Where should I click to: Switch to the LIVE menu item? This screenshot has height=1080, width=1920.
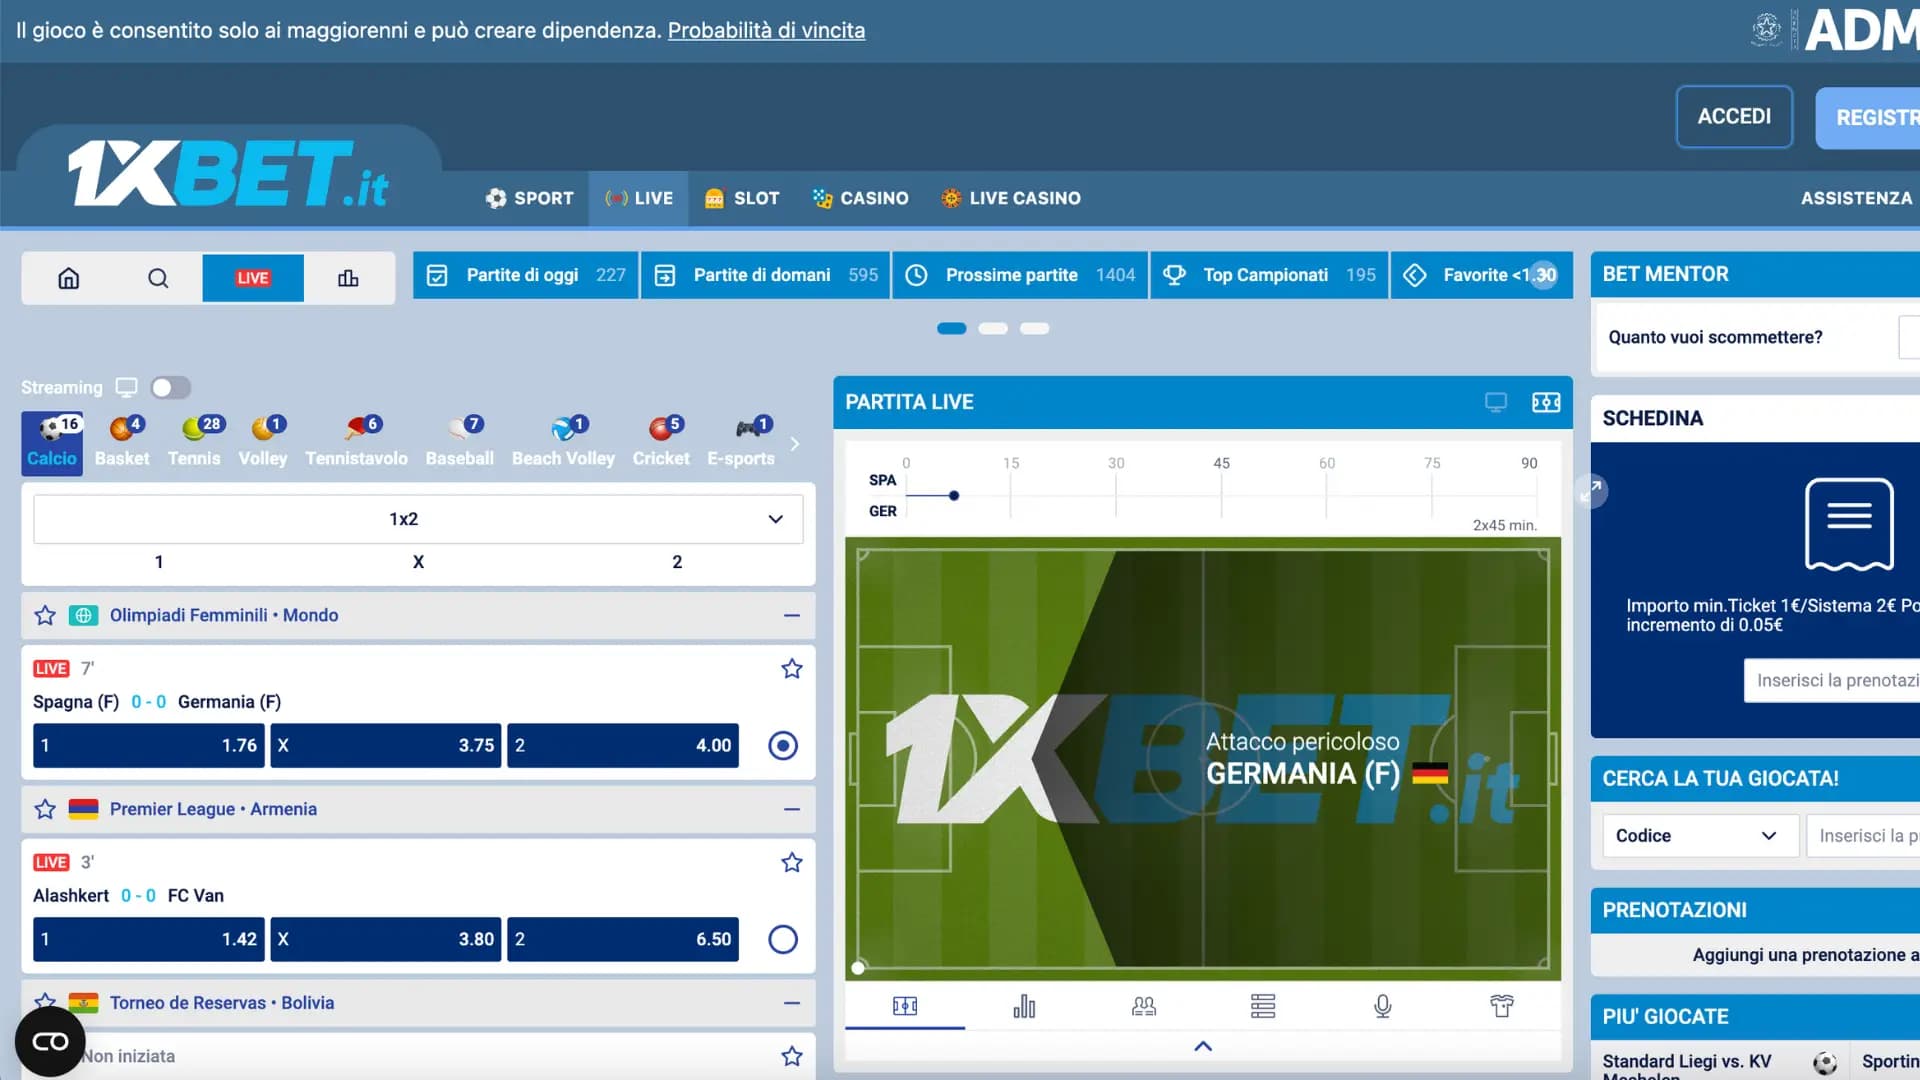(x=638, y=198)
